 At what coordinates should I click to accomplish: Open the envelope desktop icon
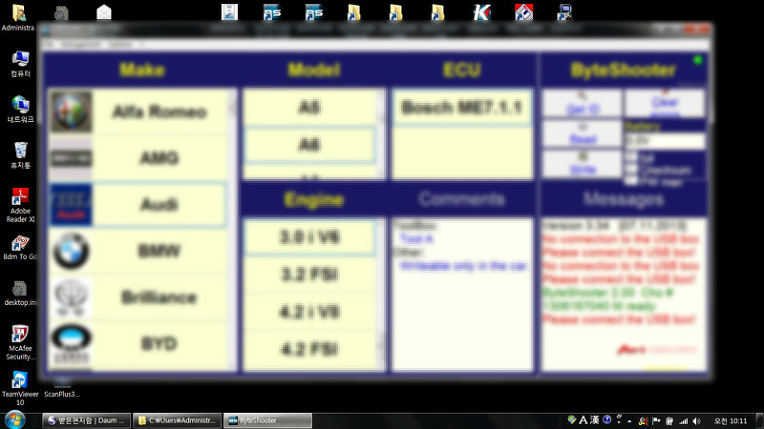point(104,12)
